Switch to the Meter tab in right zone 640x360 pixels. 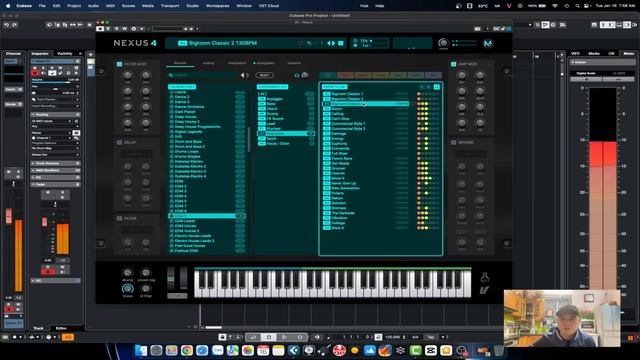pos(629,53)
